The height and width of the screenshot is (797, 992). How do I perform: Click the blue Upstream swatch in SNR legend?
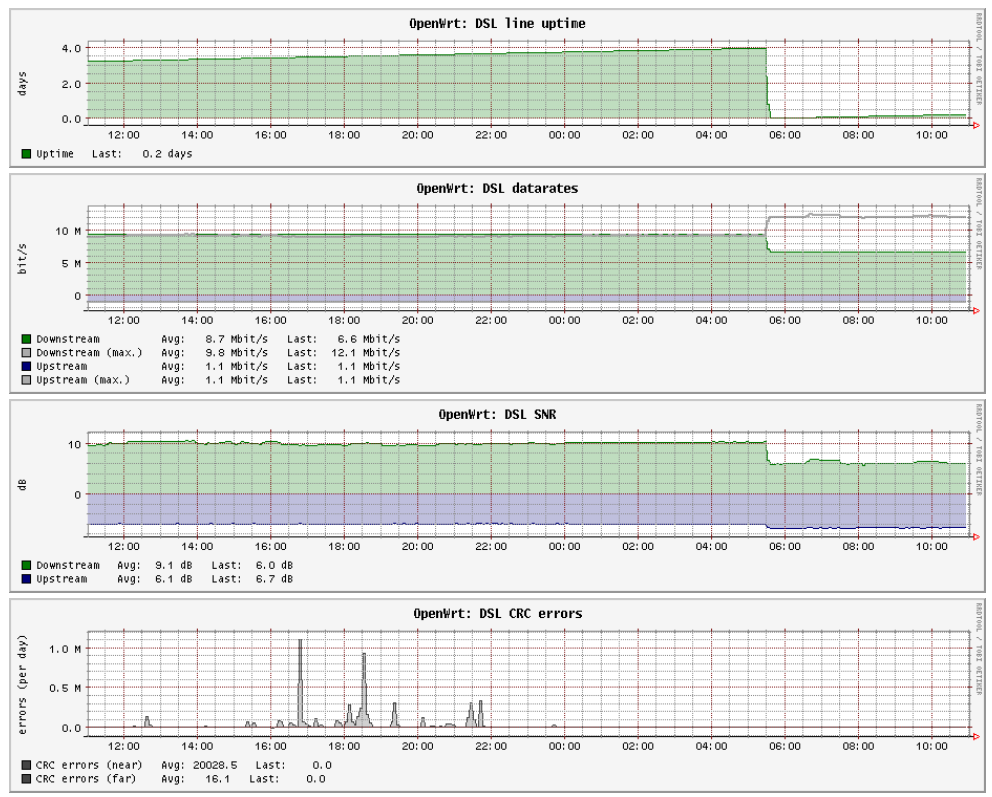pos(26,578)
